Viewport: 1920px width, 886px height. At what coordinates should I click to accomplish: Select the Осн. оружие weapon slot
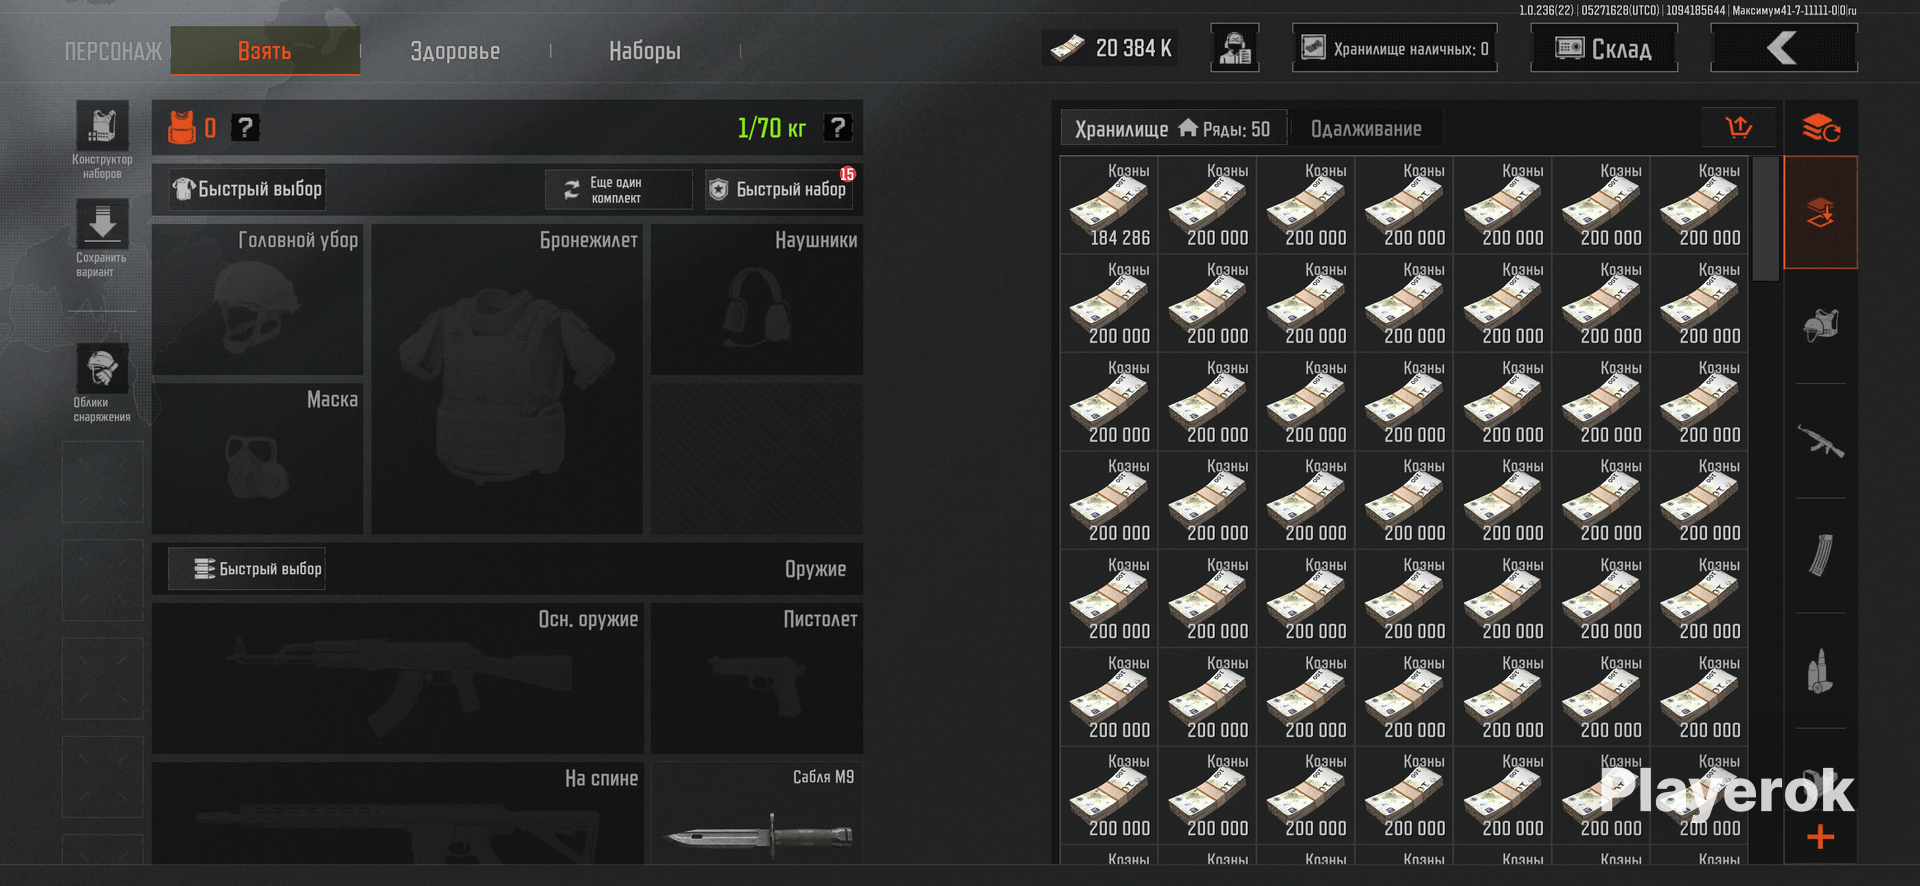tap(398, 678)
